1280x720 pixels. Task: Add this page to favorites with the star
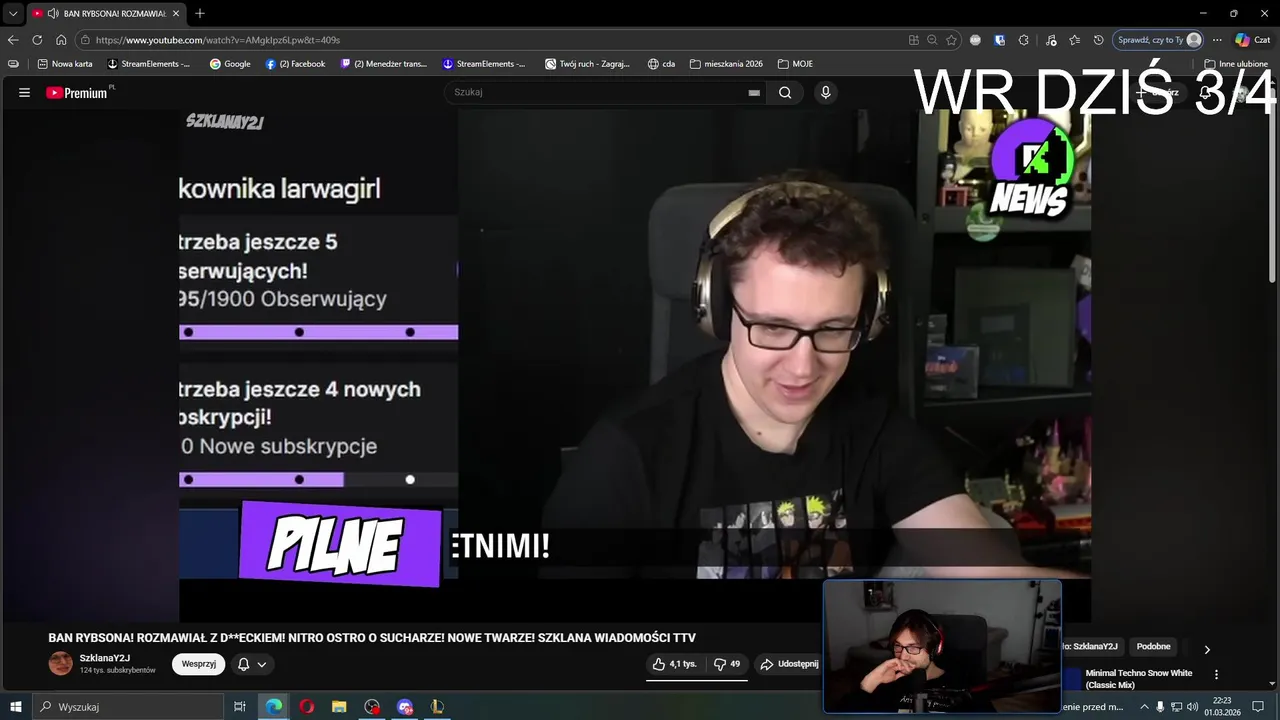tap(951, 40)
